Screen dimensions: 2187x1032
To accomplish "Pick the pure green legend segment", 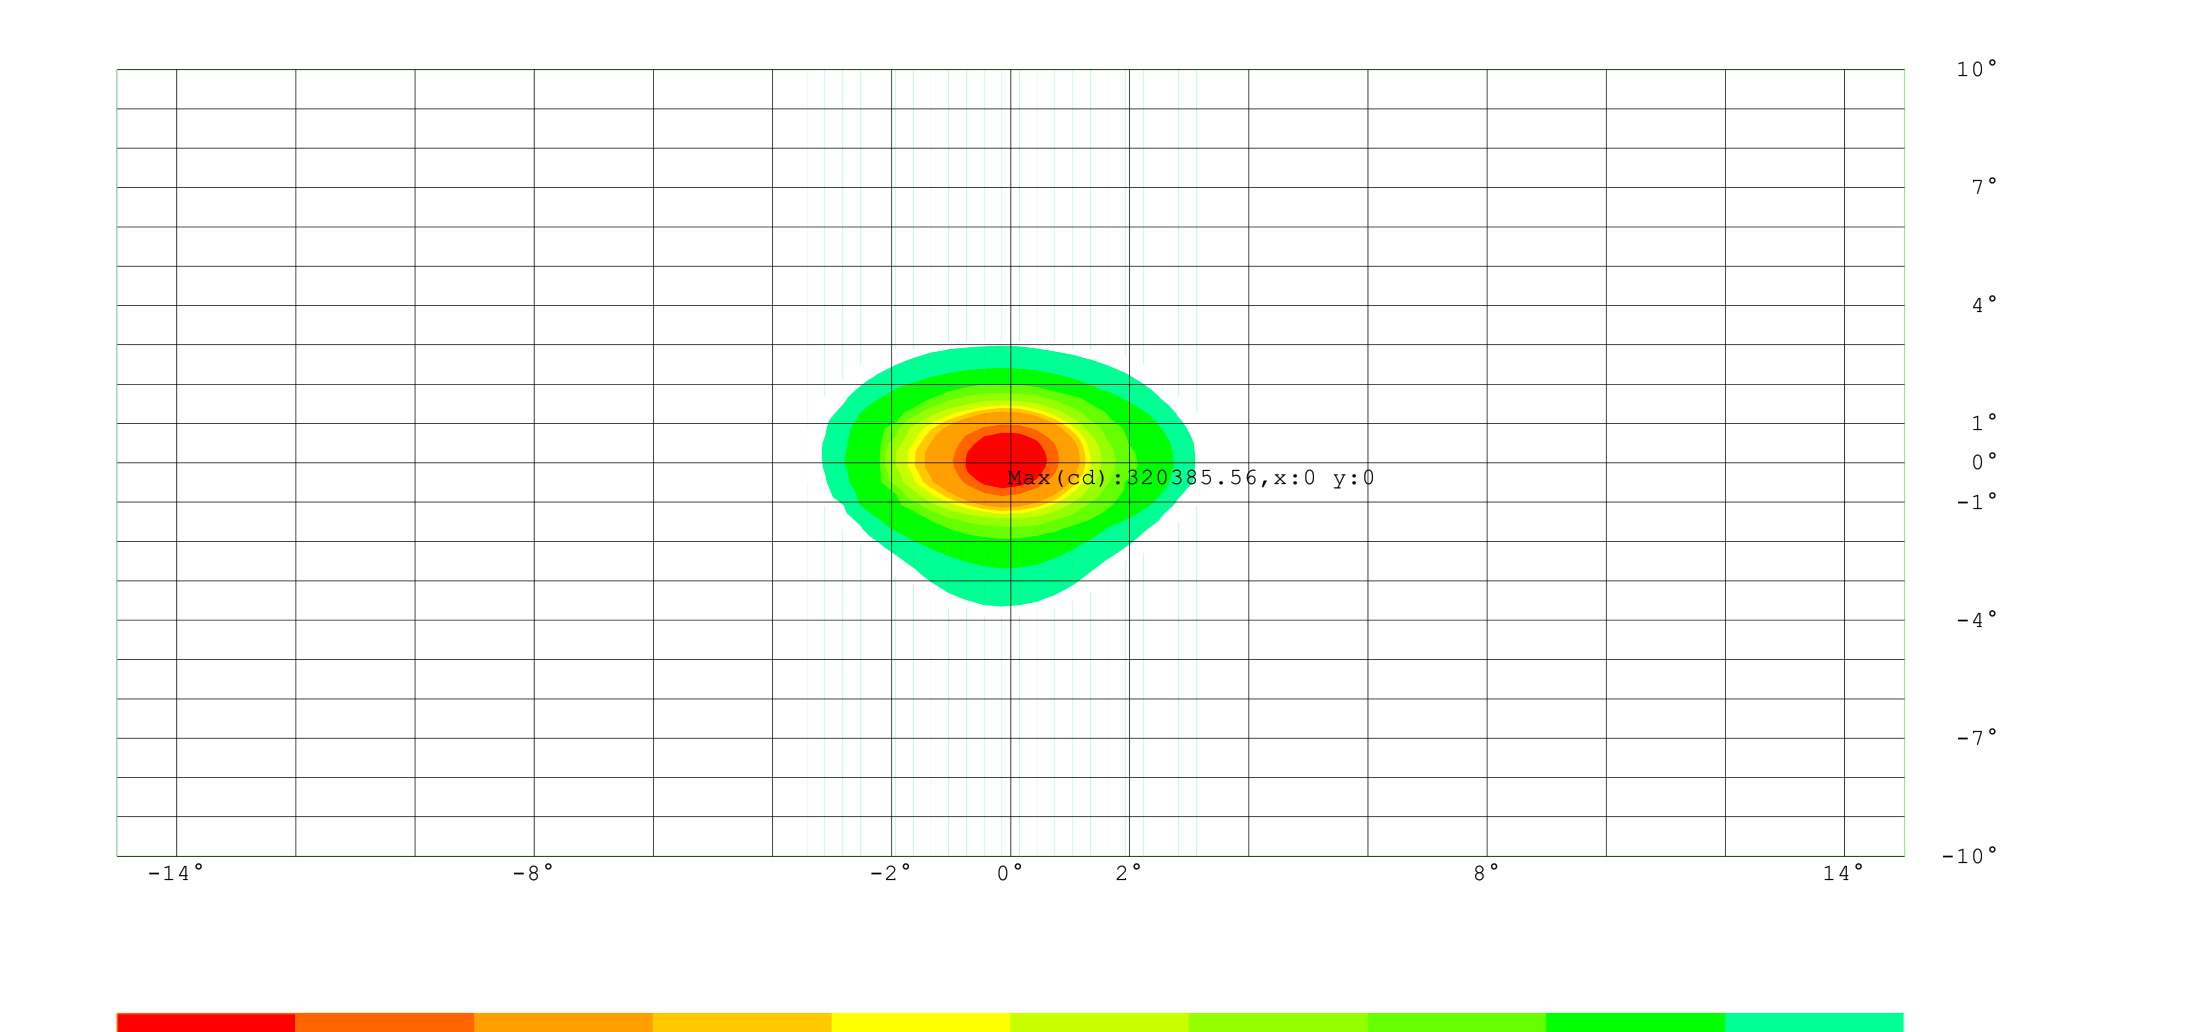I will tap(1636, 1022).
